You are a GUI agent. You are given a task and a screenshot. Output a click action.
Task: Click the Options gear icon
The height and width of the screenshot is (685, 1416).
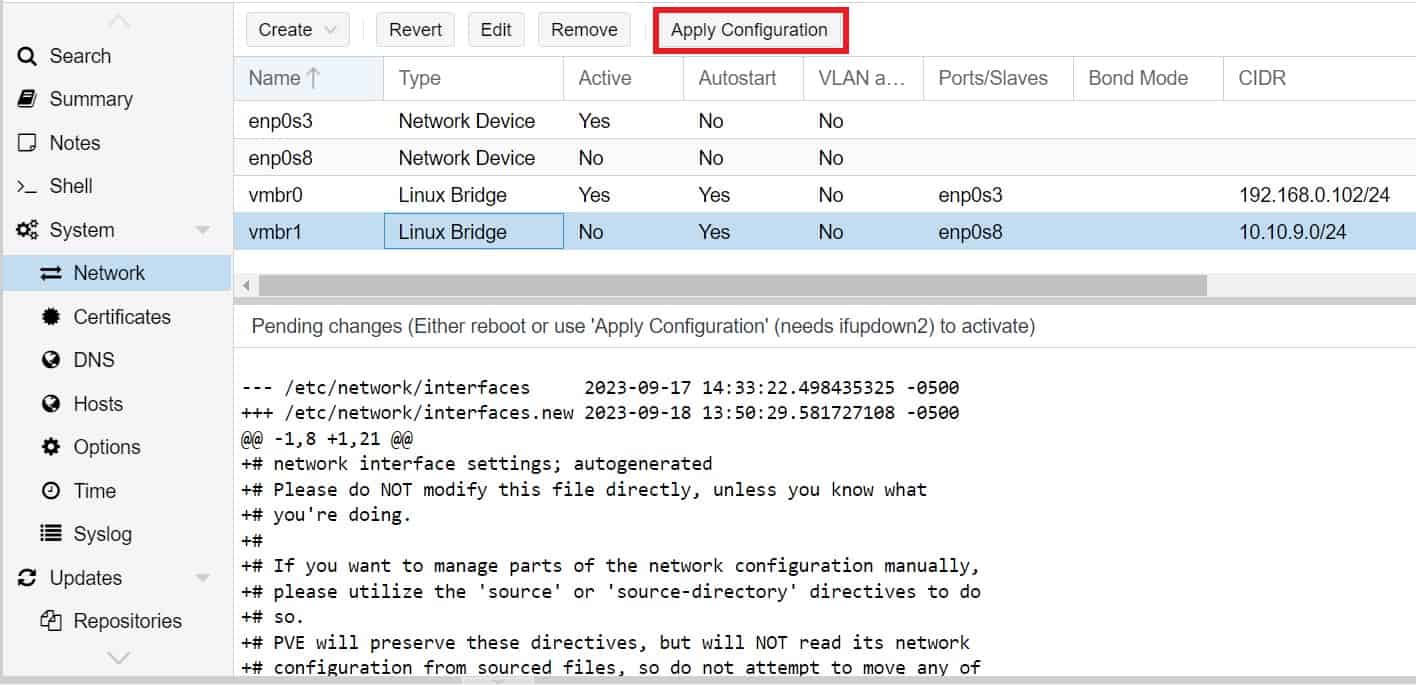click(51, 447)
